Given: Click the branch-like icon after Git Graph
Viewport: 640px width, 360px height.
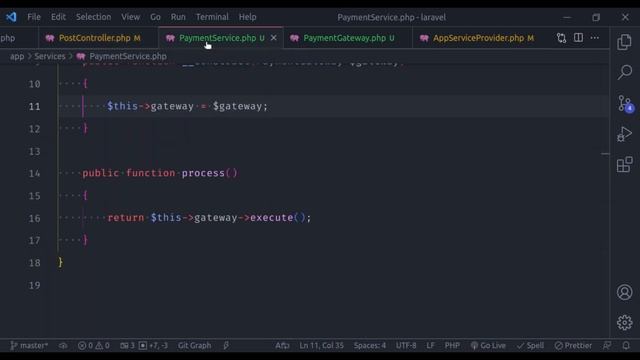Looking at the screenshot, I should (226, 345).
